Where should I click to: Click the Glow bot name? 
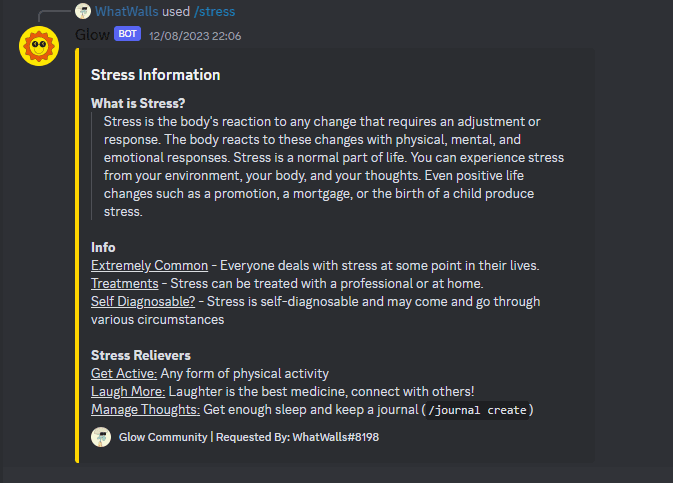point(92,35)
